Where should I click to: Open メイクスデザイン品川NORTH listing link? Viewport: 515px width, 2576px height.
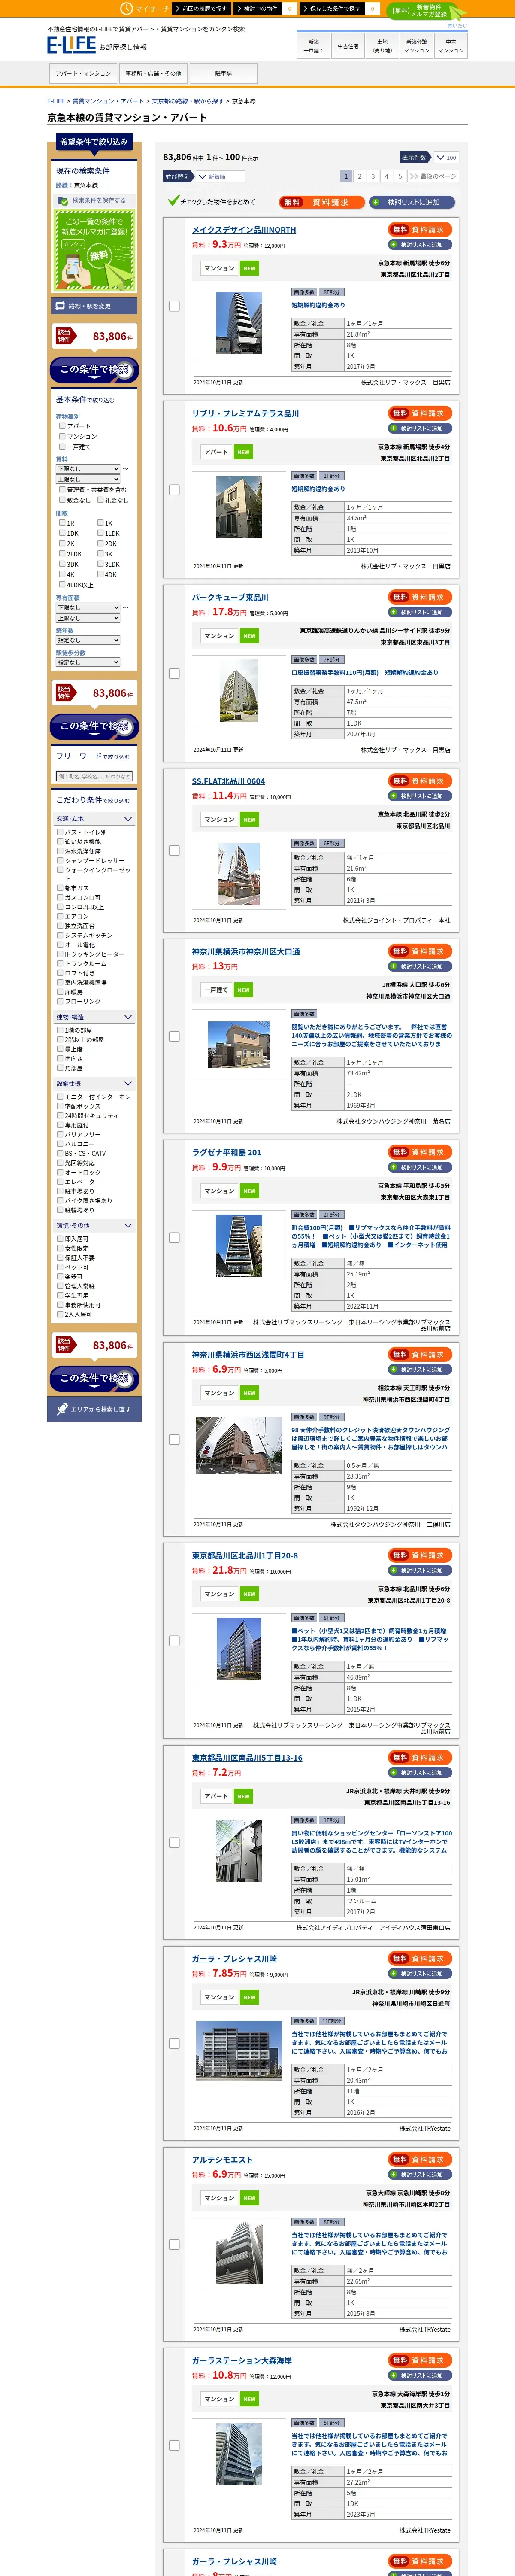point(244,230)
